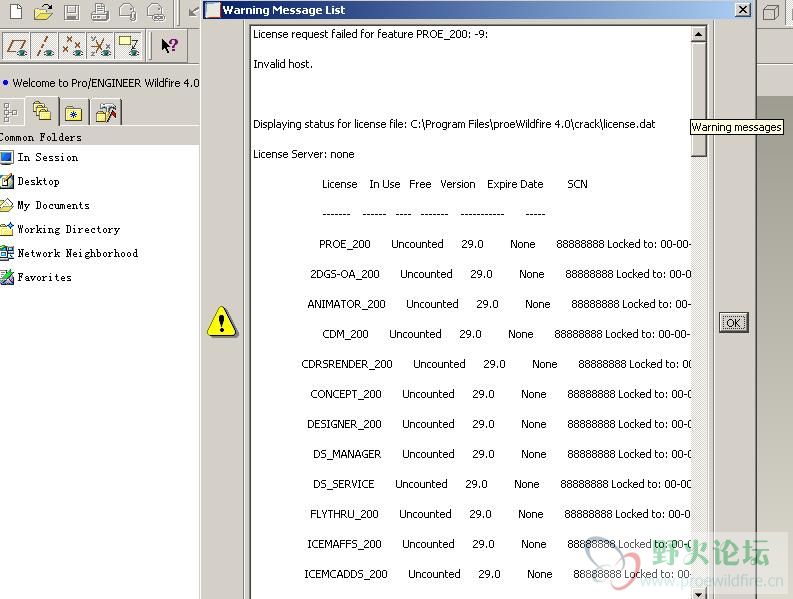Switch to the Connections navigator tab
Viewport: 793px width, 599px height.
pyautogui.click(x=107, y=112)
